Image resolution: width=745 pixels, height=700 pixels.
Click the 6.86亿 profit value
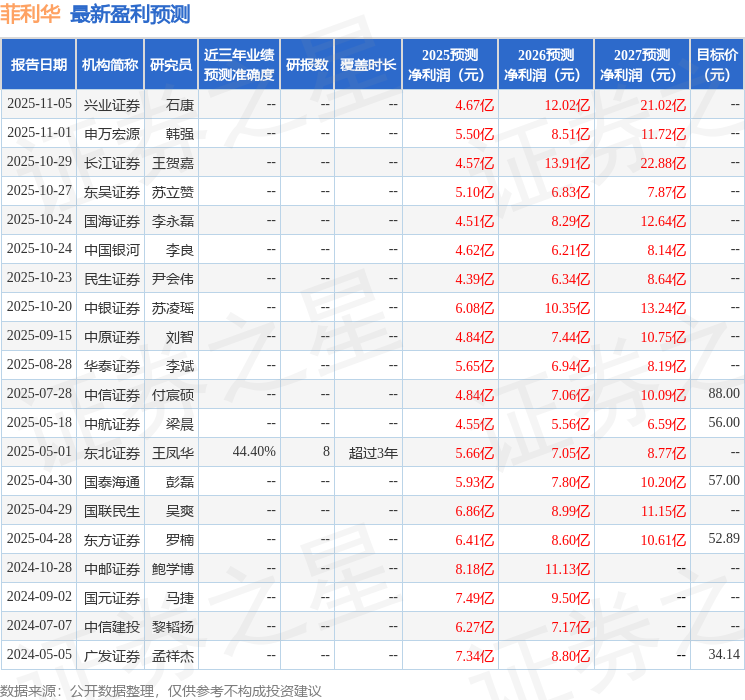[x=474, y=510]
